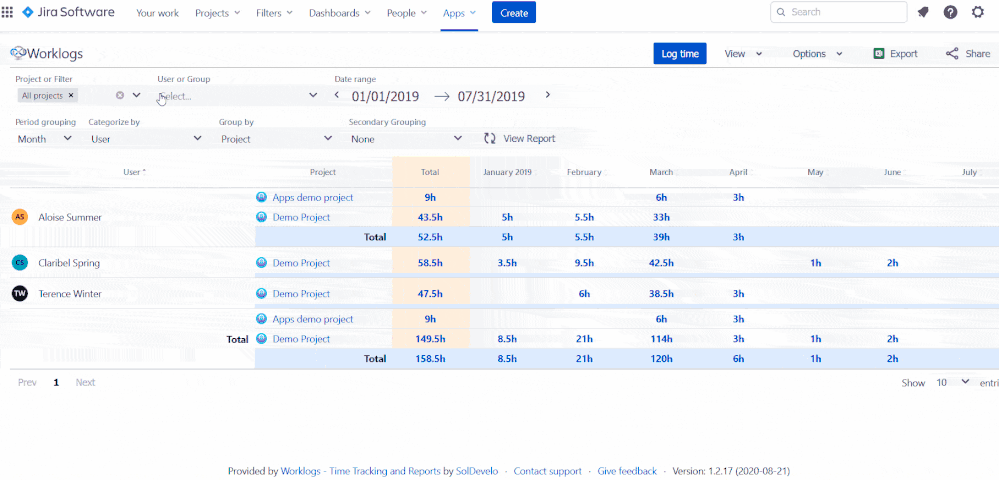
Task: Expand the Secondary Grouping dropdown
Action: tap(406, 139)
